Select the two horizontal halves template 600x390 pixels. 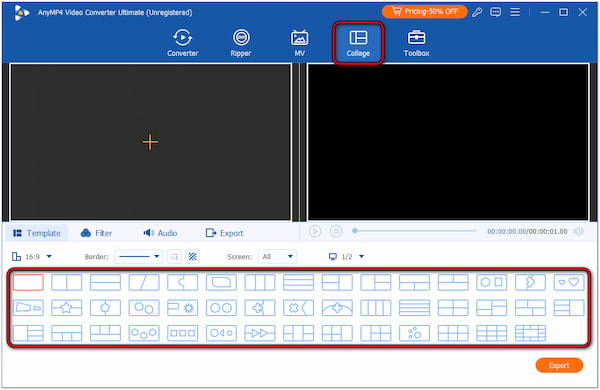pyautogui.click(x=105, y=282)
